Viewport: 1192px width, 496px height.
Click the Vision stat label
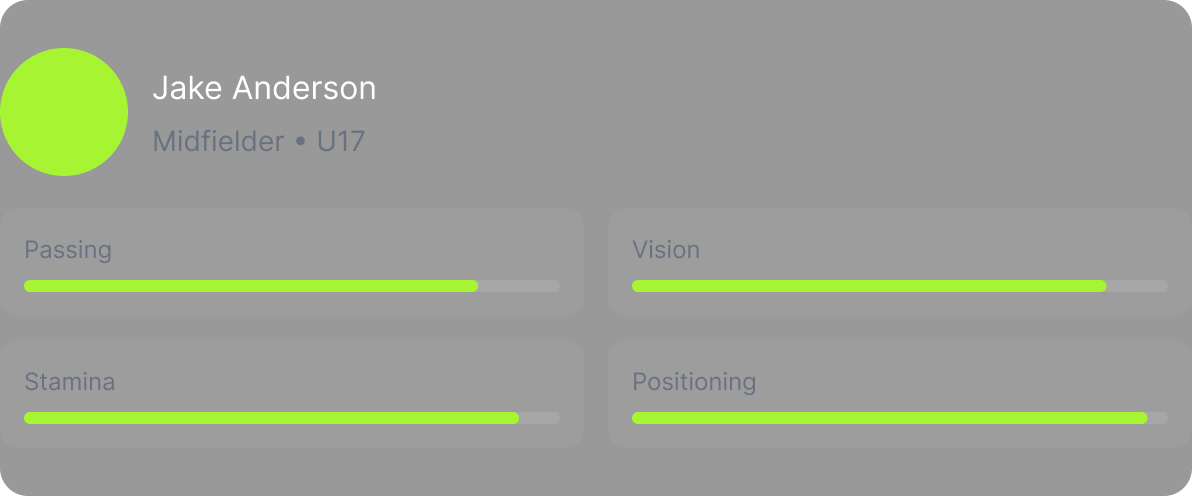(666, 249)
